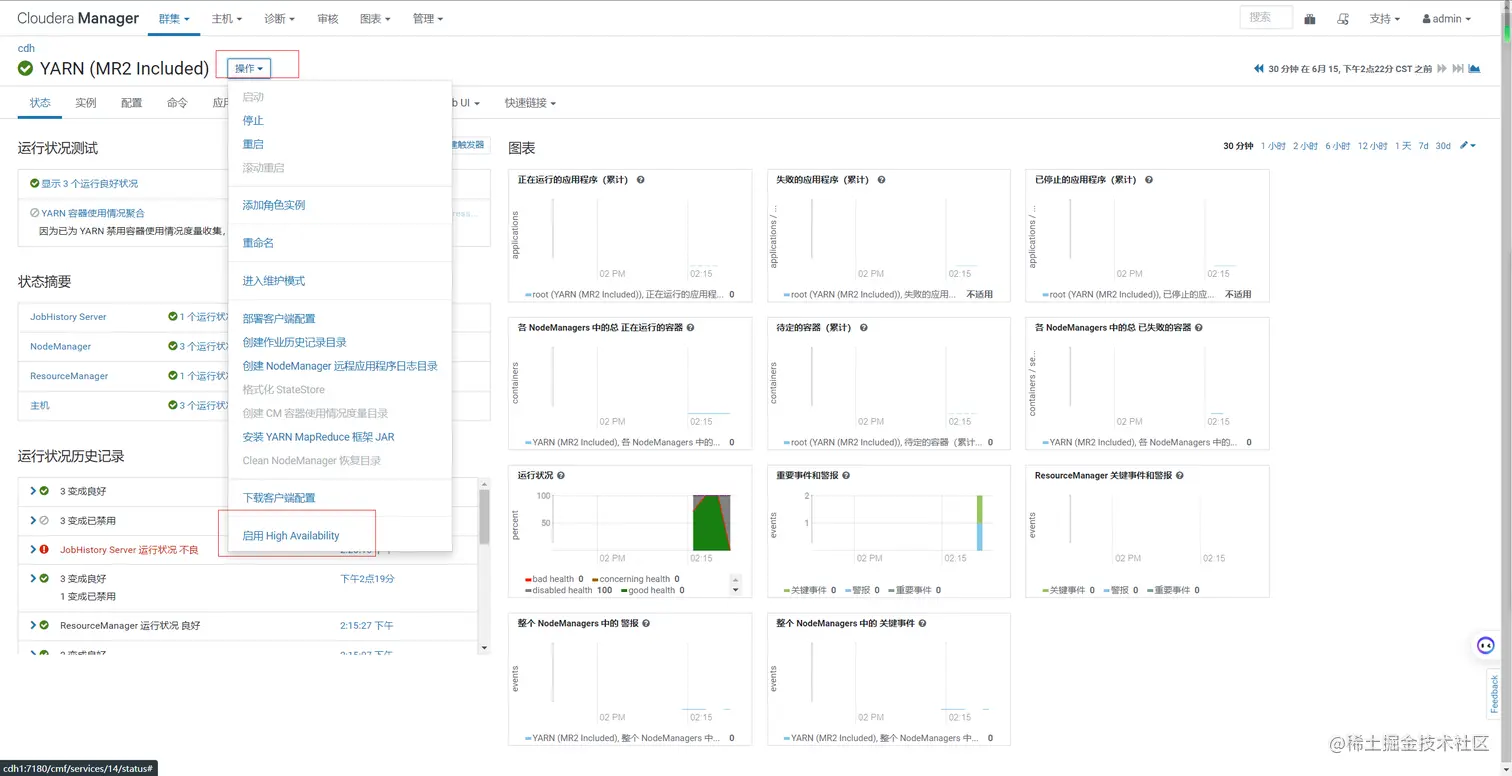Open the 诊断 dropdown menu

[x=279, y=19]
